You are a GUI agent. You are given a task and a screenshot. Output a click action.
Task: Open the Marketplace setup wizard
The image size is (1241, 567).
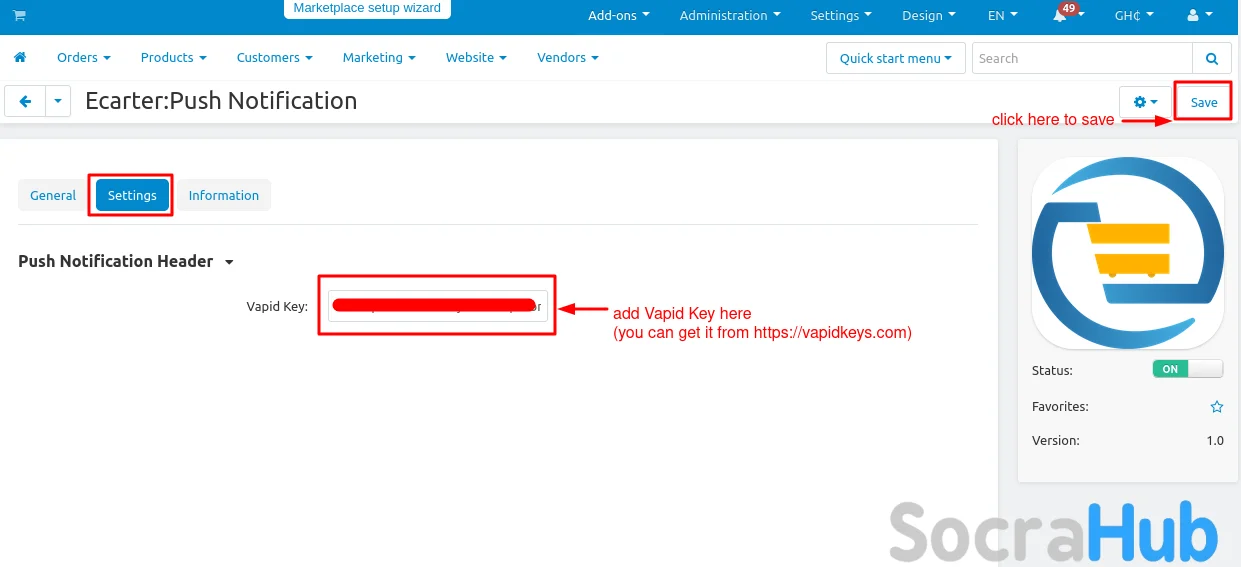(x=367, y=8)
